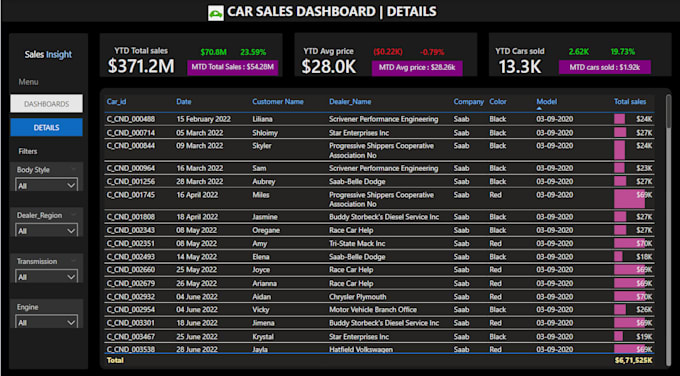
Task: Open the Body Style dropdown
Action: pyautogui.click(x=46, y=185)
